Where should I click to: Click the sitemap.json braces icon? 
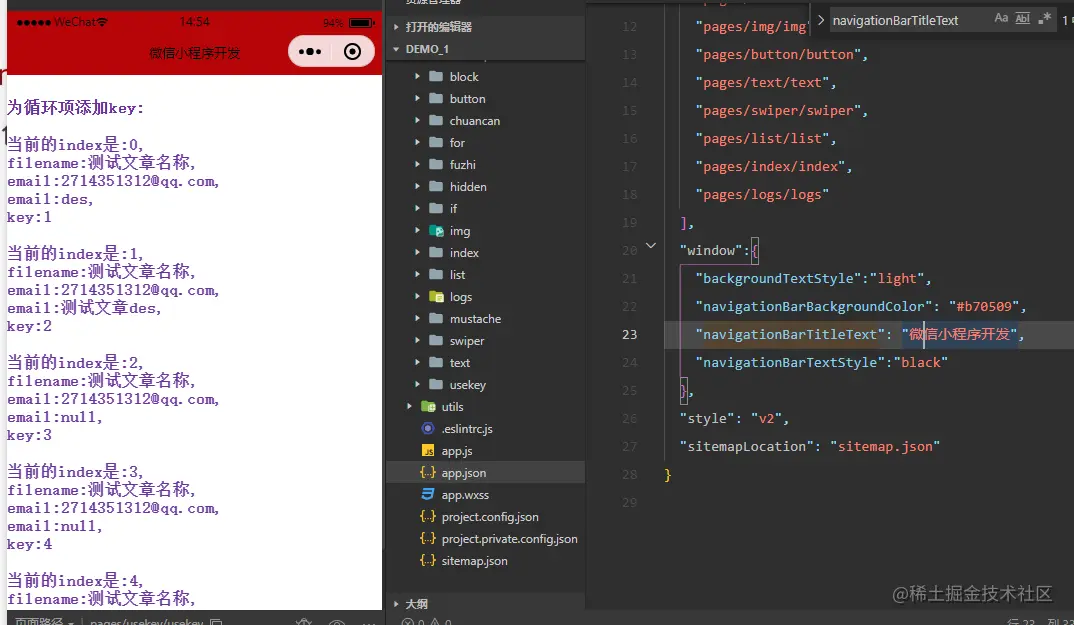428,560
